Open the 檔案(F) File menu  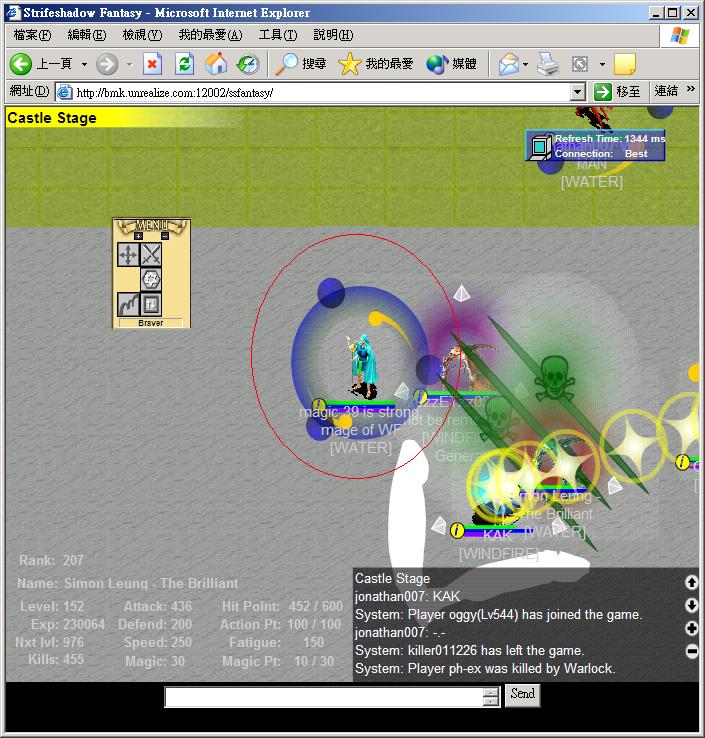point(32,35)
